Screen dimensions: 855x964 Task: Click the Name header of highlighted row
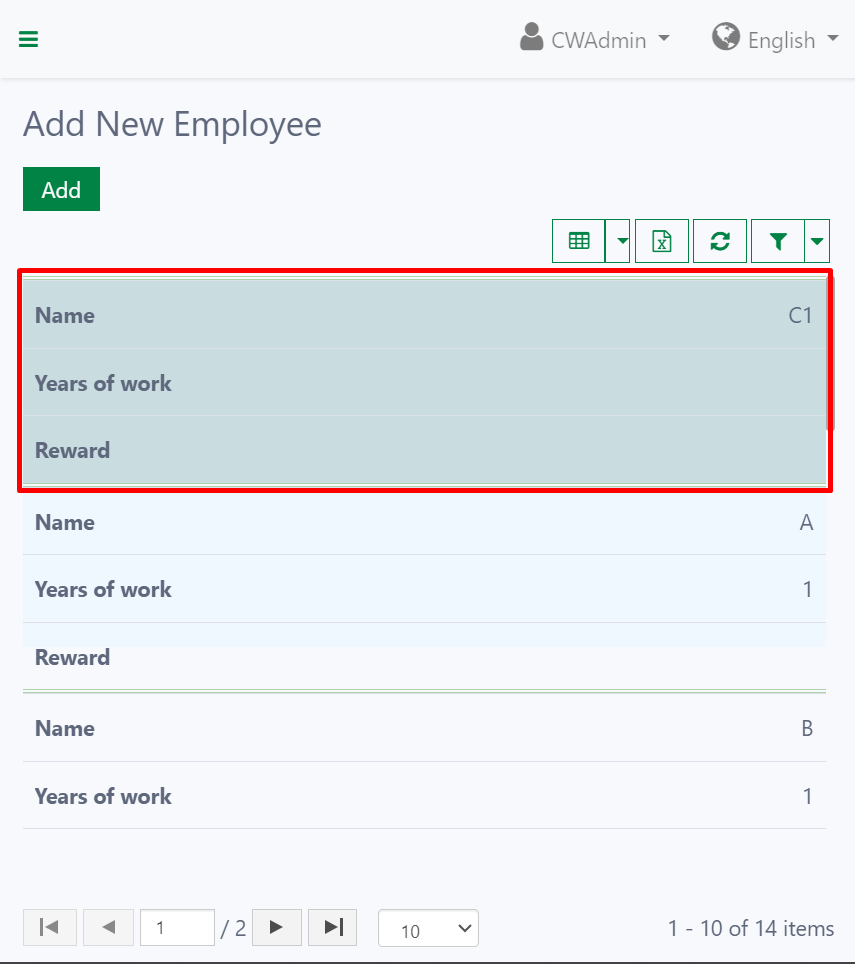click(x=64, y=315)
